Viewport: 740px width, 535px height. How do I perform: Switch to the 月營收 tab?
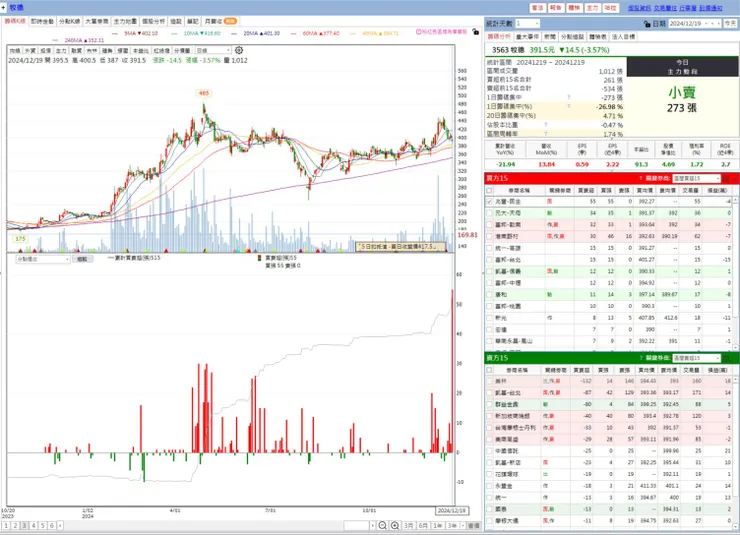tap(220, 22)
